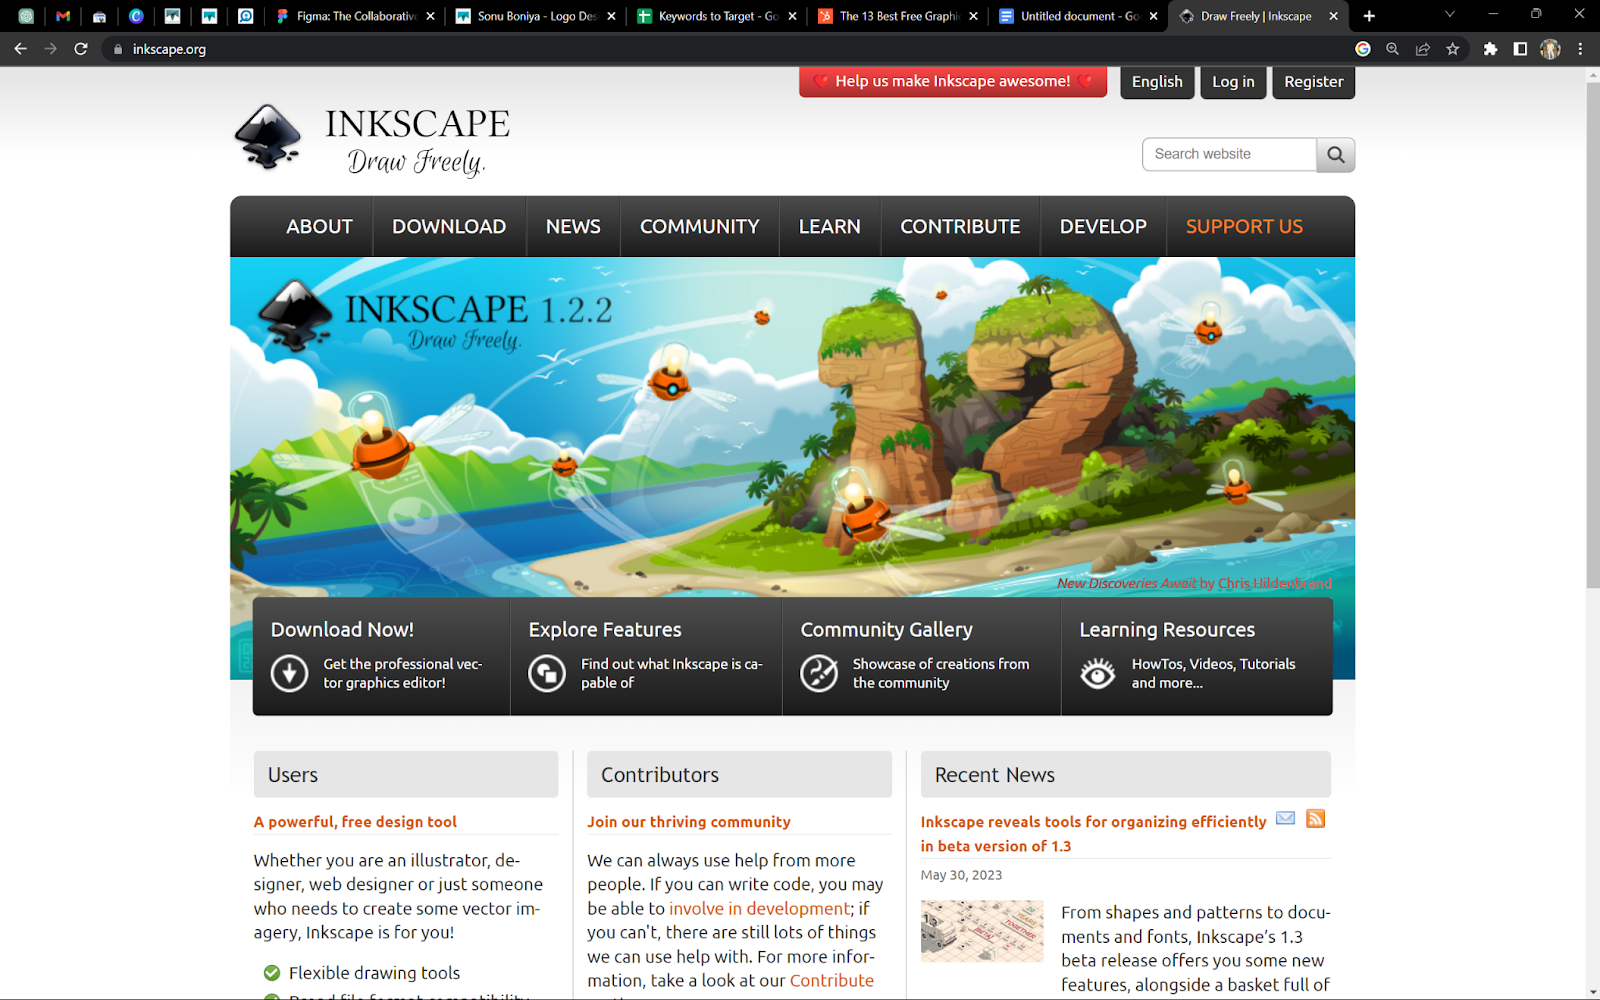Open the Extensions puzzle menu
Screen dimensions: 1600x1000
1490,49
